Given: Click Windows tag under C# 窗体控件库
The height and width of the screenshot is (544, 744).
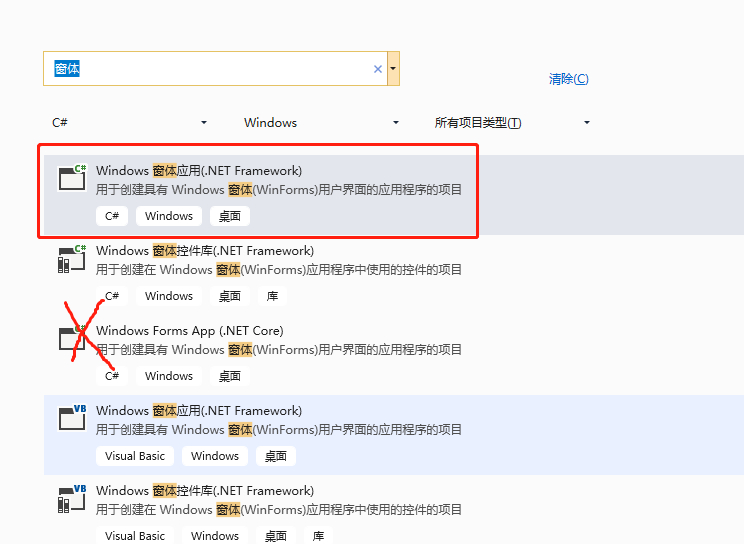Looking at the screenshot, I should tap(169, 296).
